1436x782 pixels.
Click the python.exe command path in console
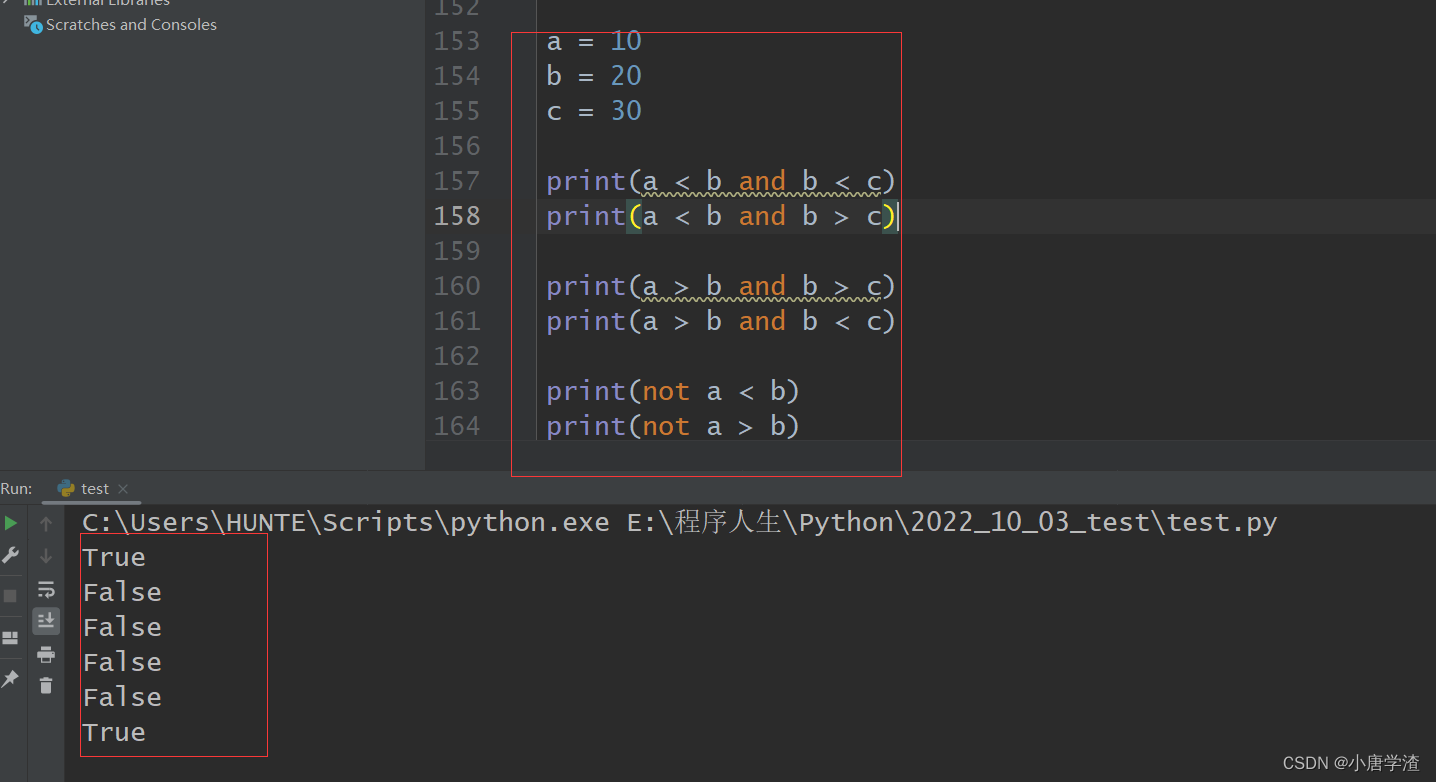(x=346, y=523)
